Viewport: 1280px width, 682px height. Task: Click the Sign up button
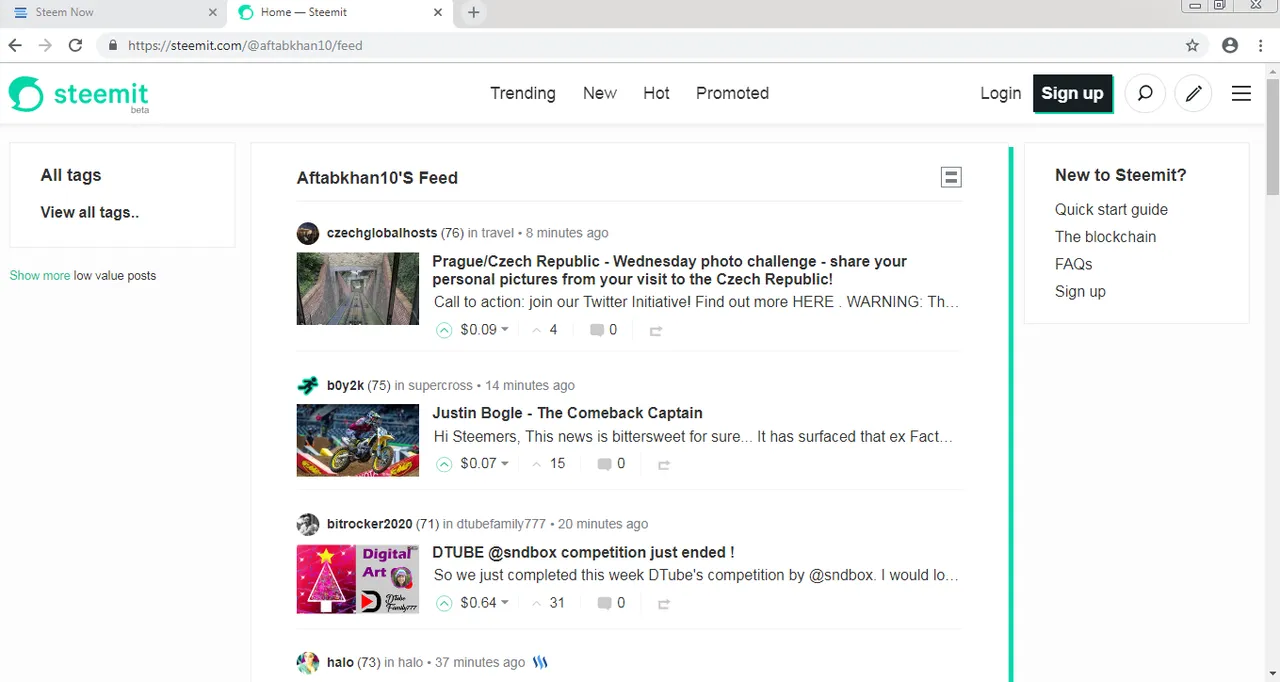point(1072,93)
